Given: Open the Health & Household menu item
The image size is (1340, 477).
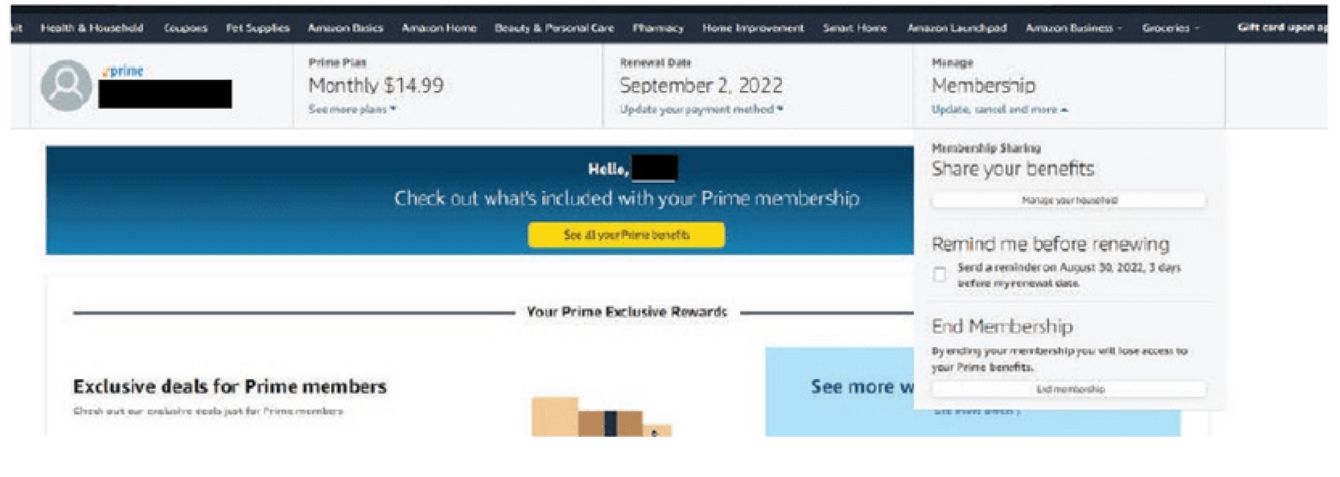Looking at the screenshot, I should pyautogui.click(x=92, y=28).
